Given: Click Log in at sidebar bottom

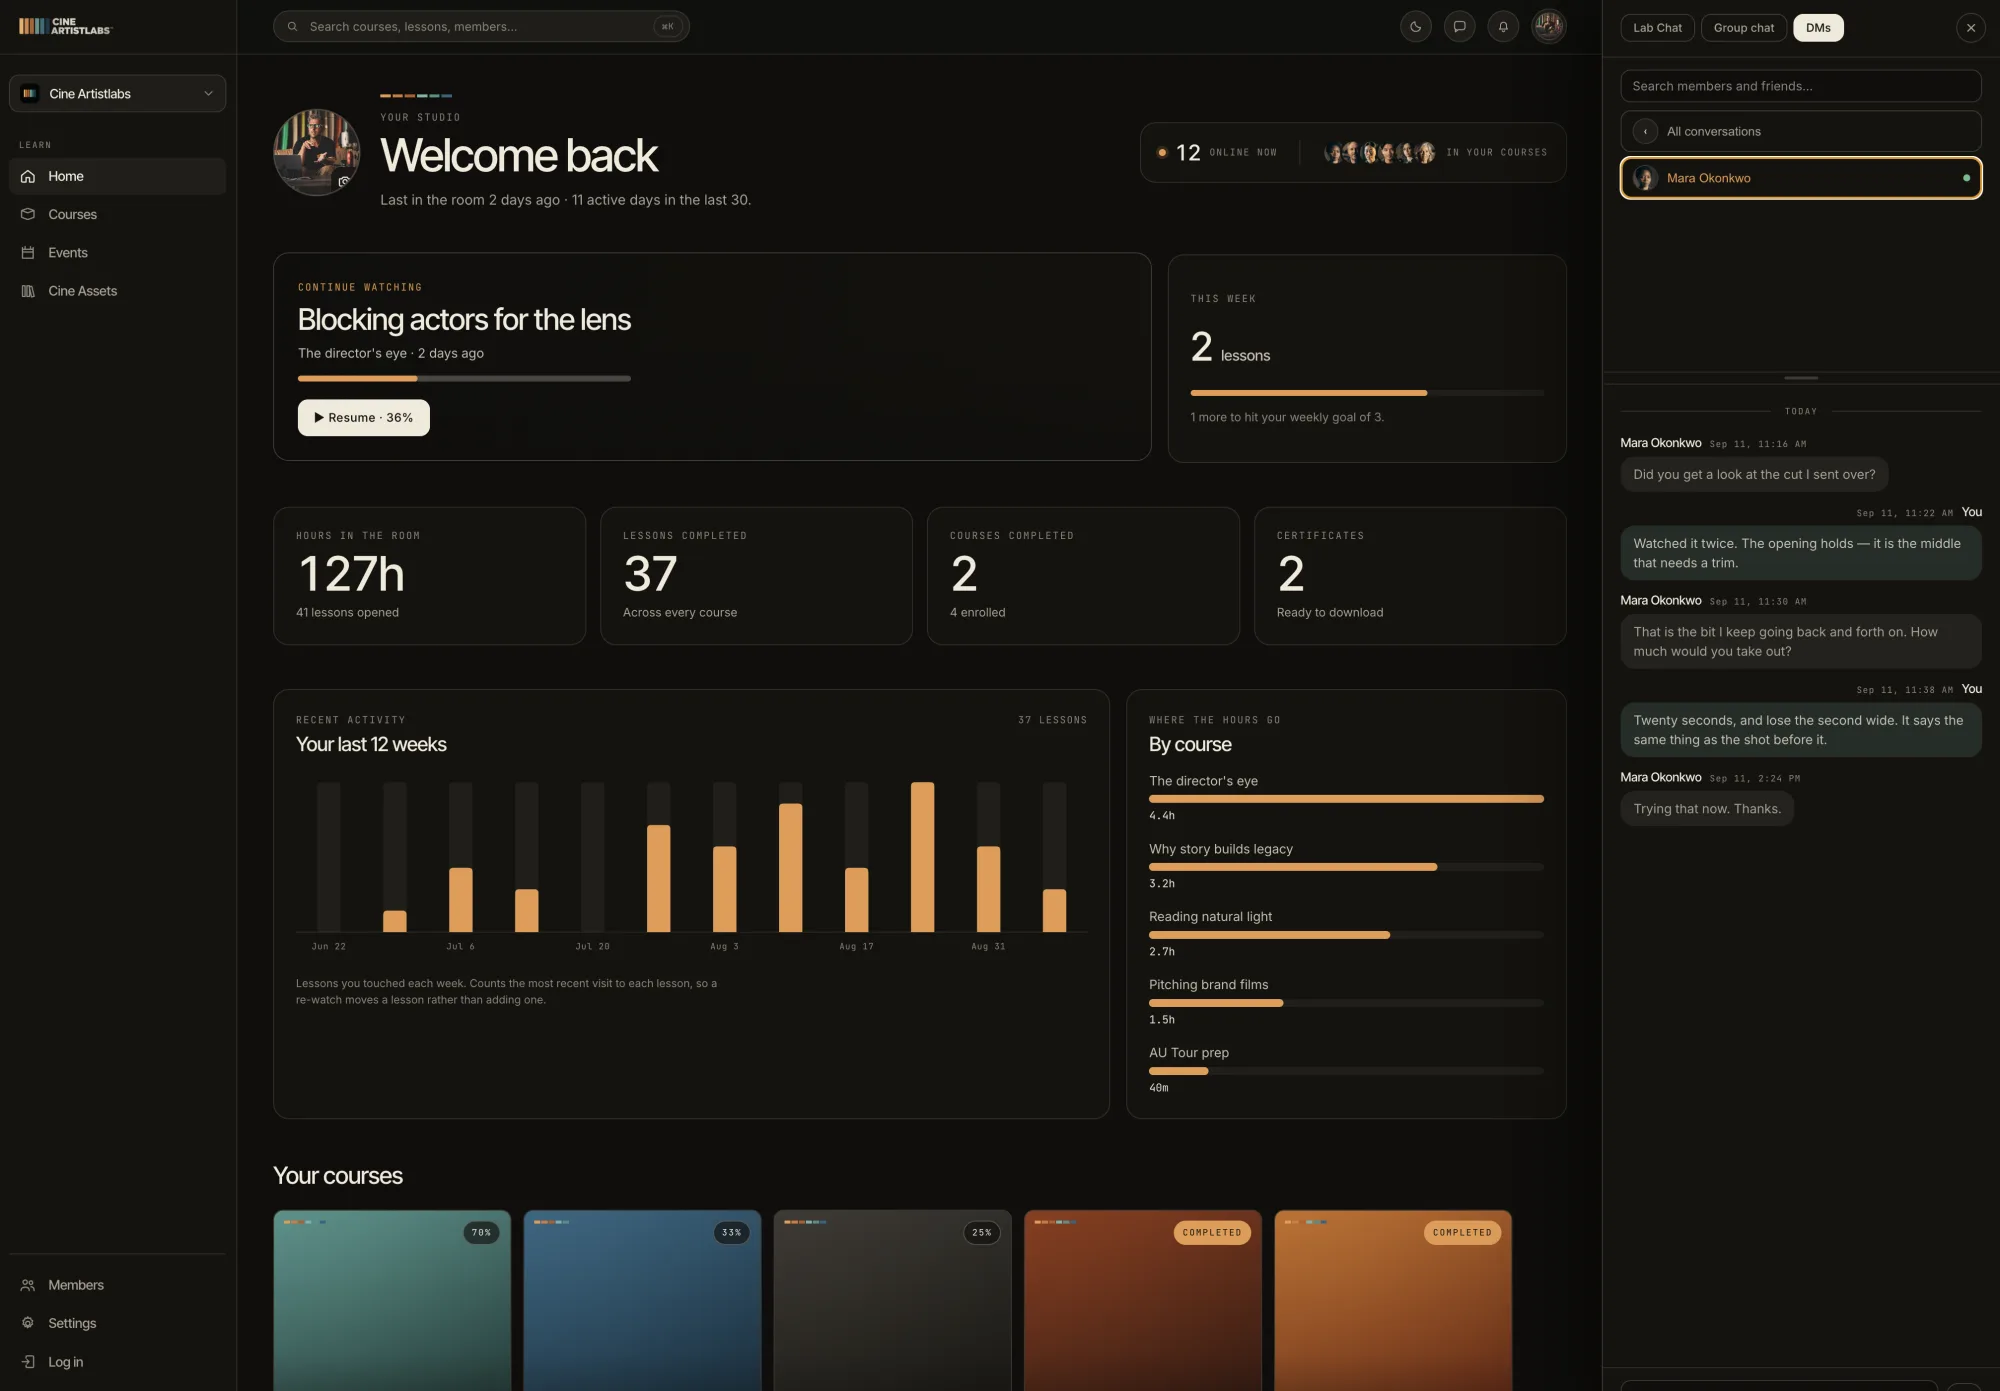Looking at the screenshot, I should [117, 1362].
